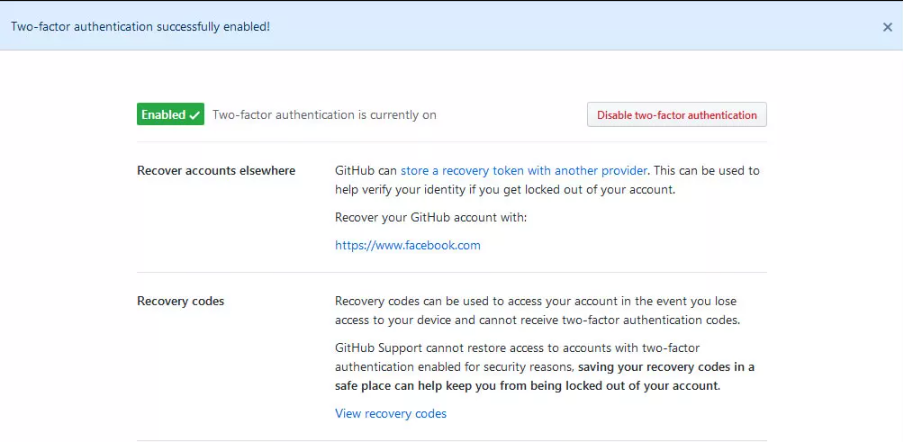Click the 'Two-factor authentication successfully enabled!' banner message

tap(140, 26)
